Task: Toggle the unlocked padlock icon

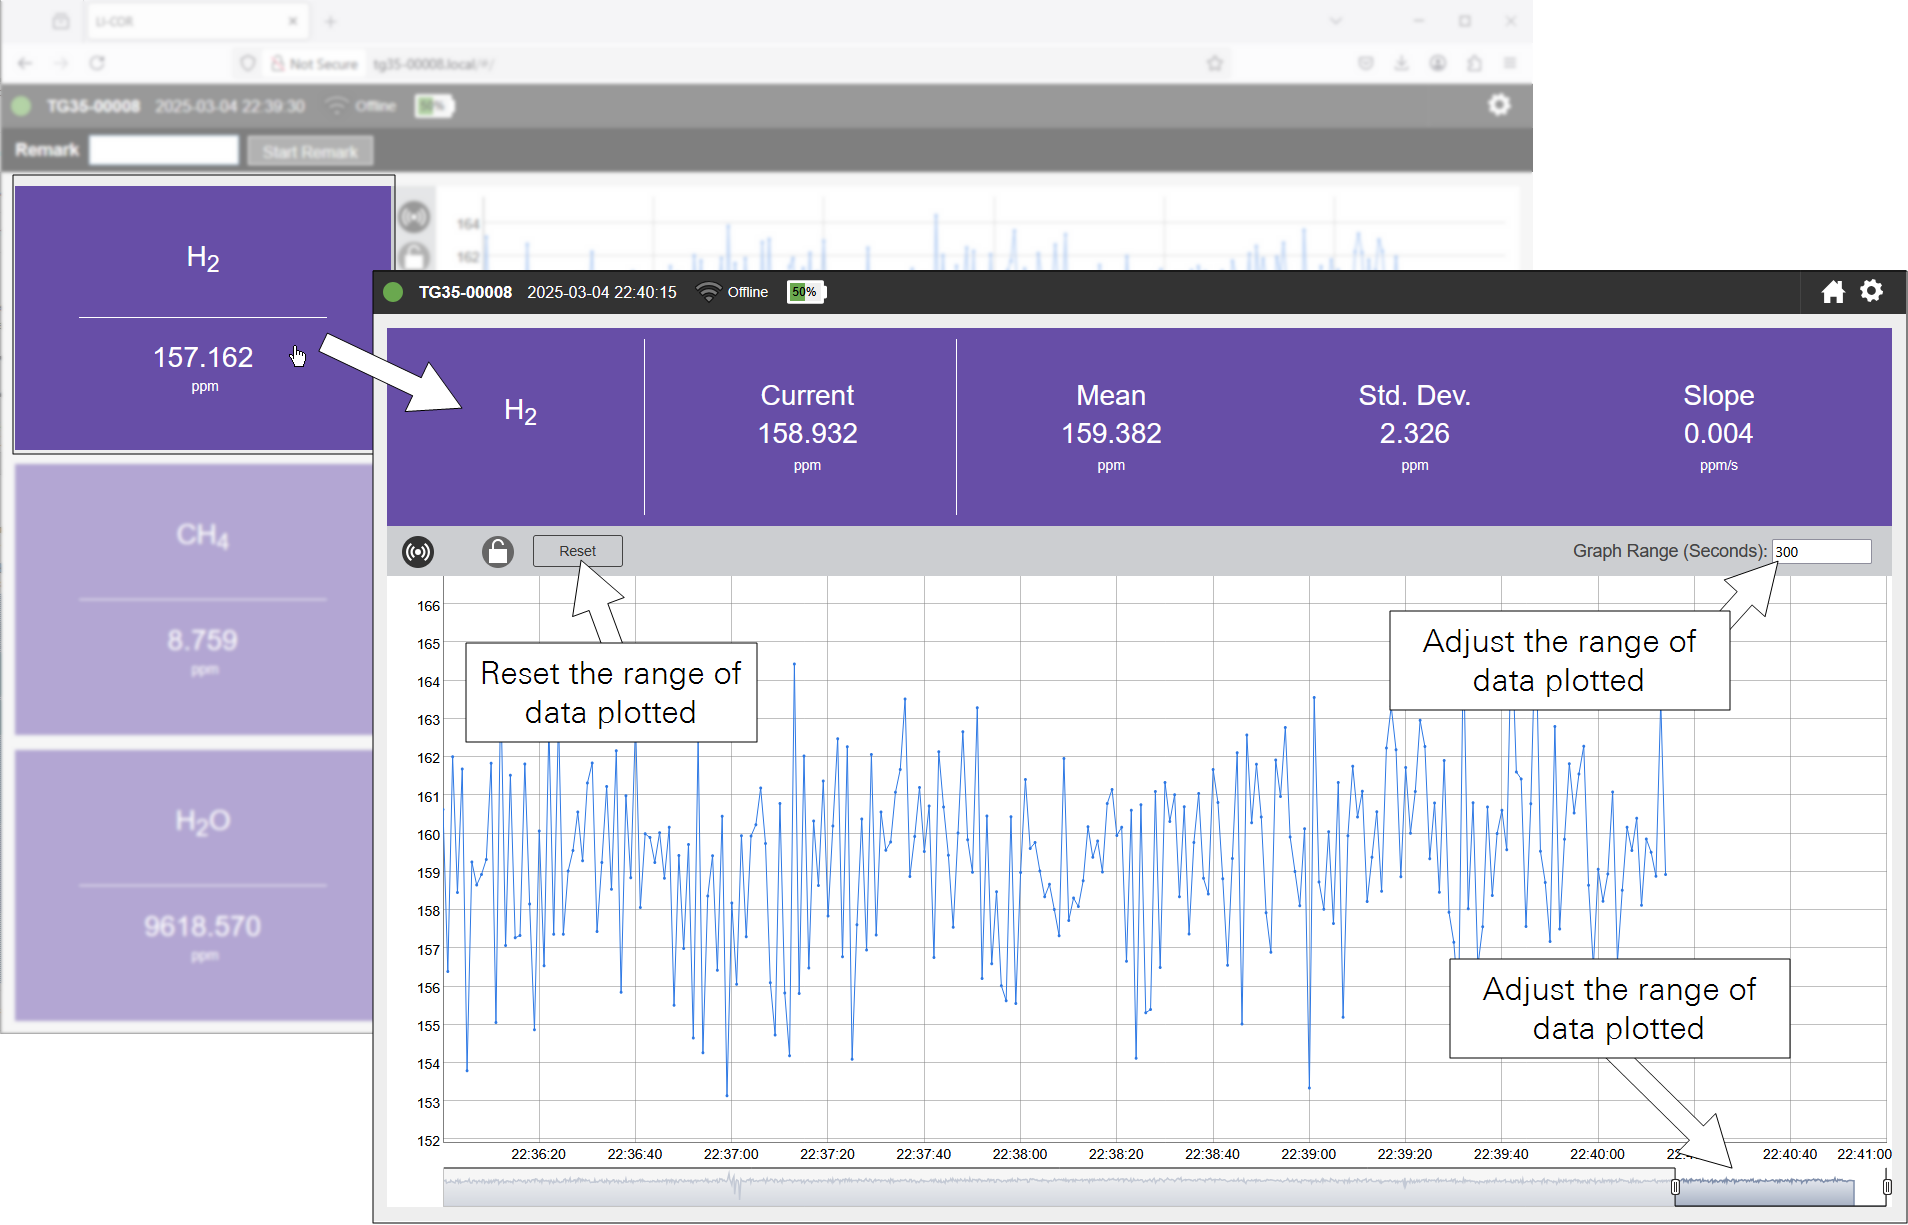Action: 497,551
